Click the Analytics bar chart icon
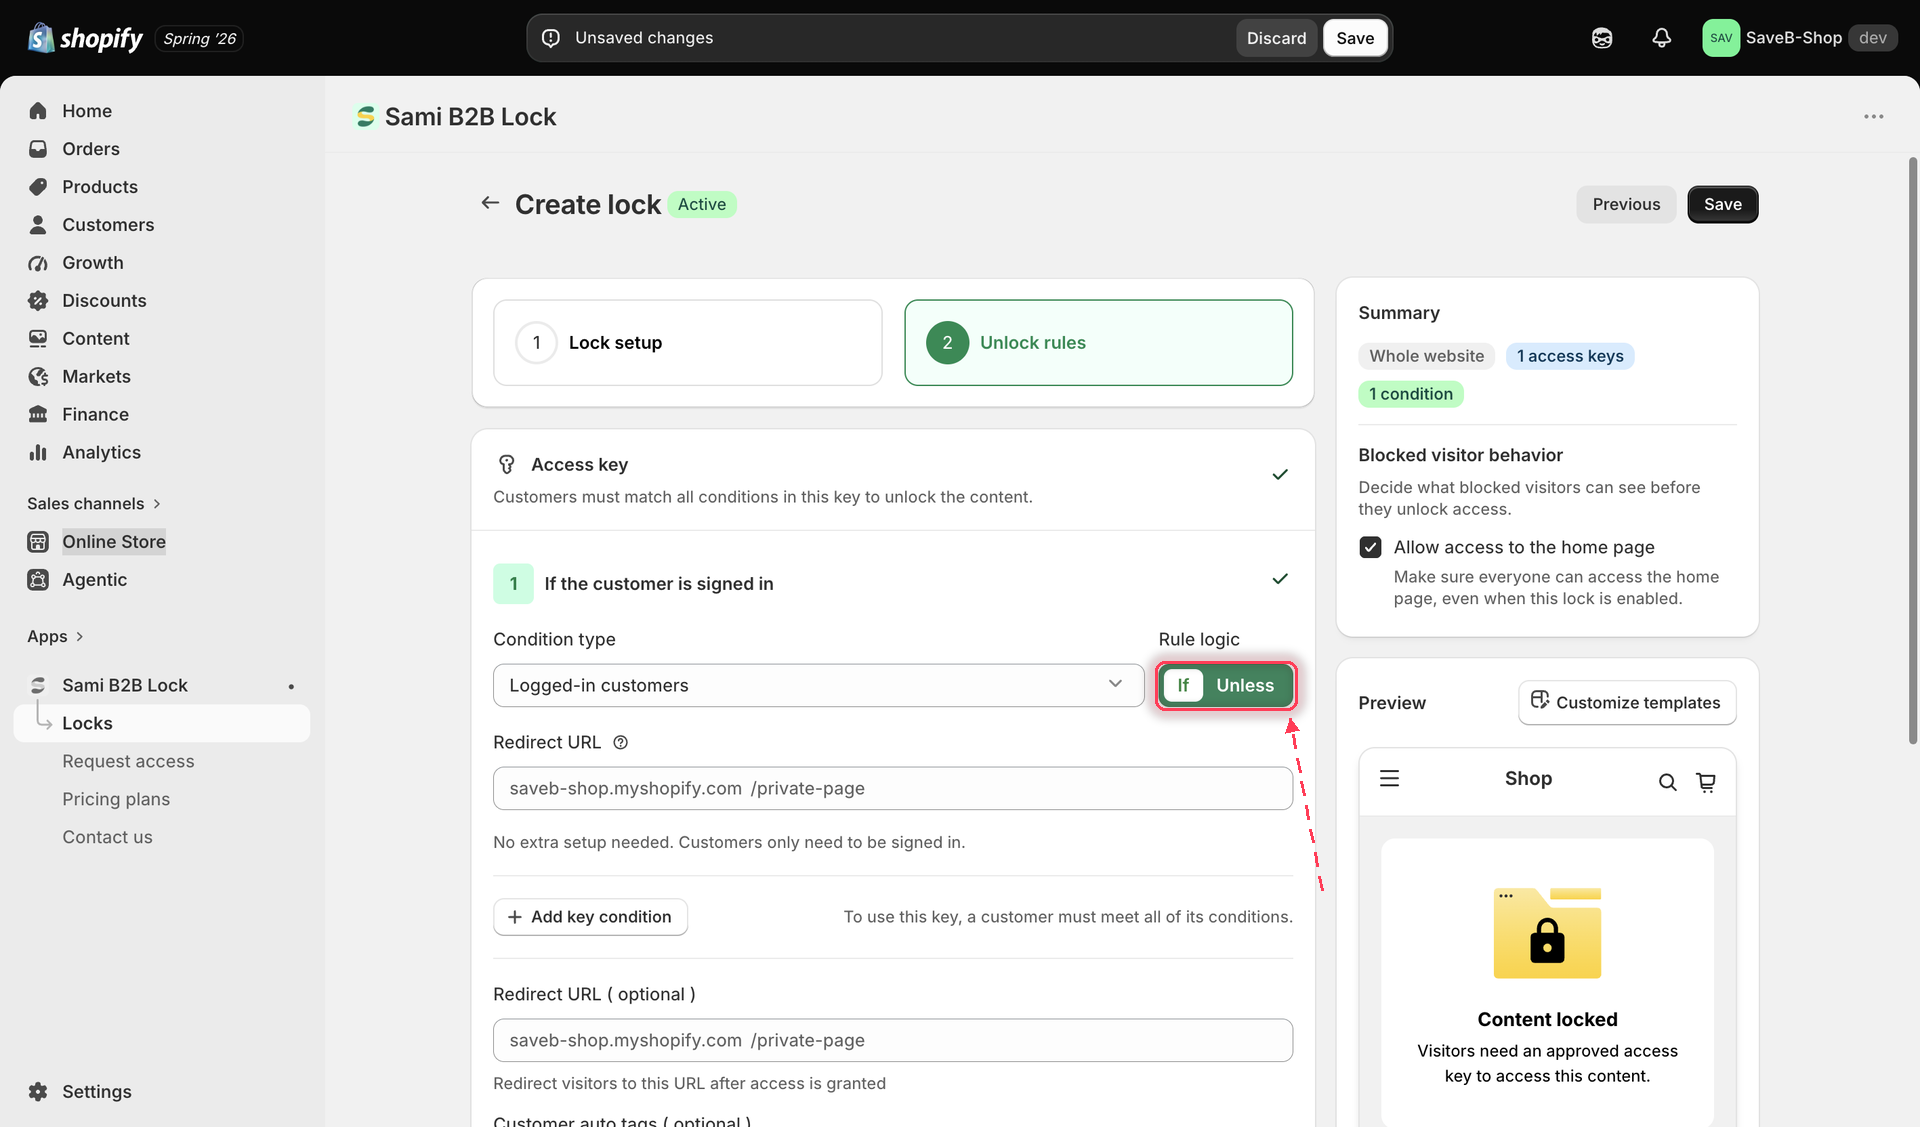 click(x=38, y=453)
